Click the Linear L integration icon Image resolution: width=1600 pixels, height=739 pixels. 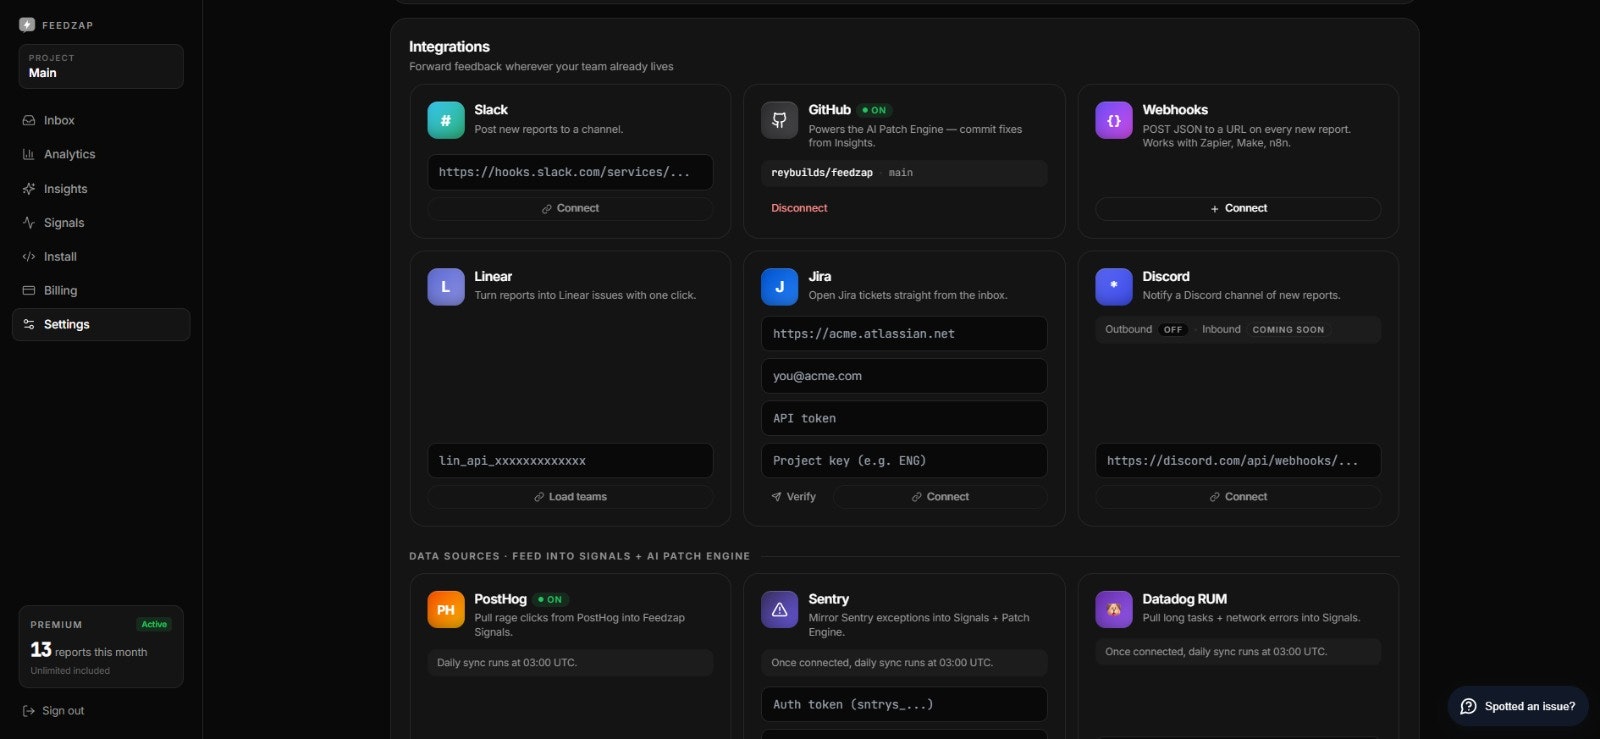(x=446, y=286)
